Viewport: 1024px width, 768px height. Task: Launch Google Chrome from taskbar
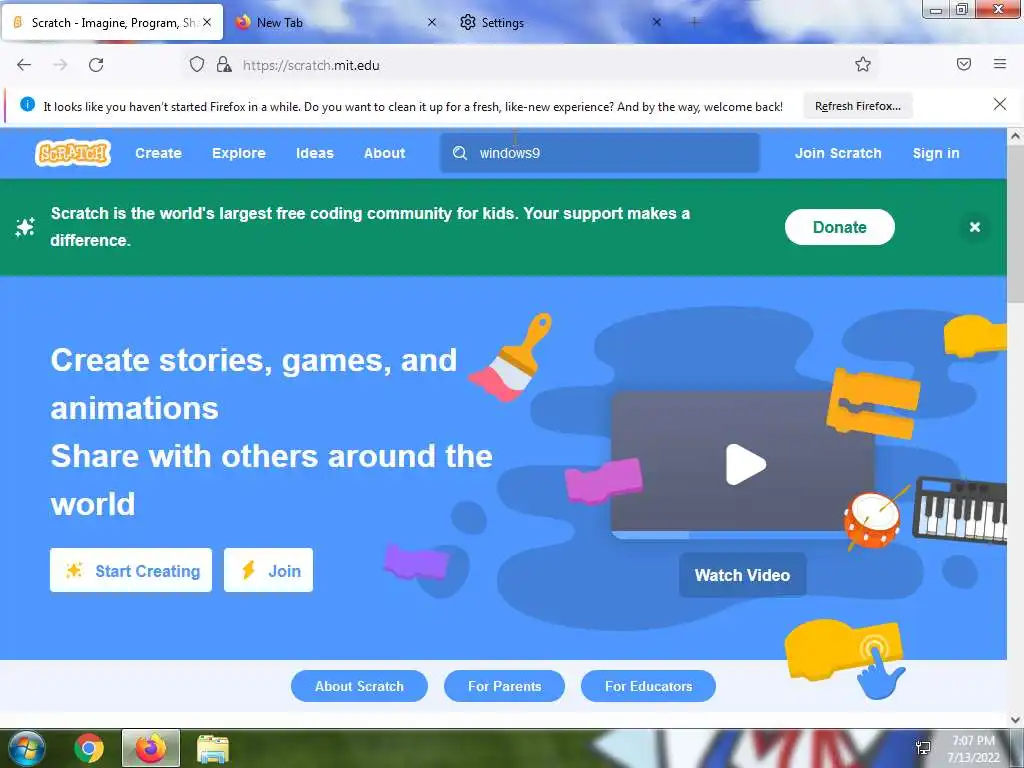click(x=89, y=748)
